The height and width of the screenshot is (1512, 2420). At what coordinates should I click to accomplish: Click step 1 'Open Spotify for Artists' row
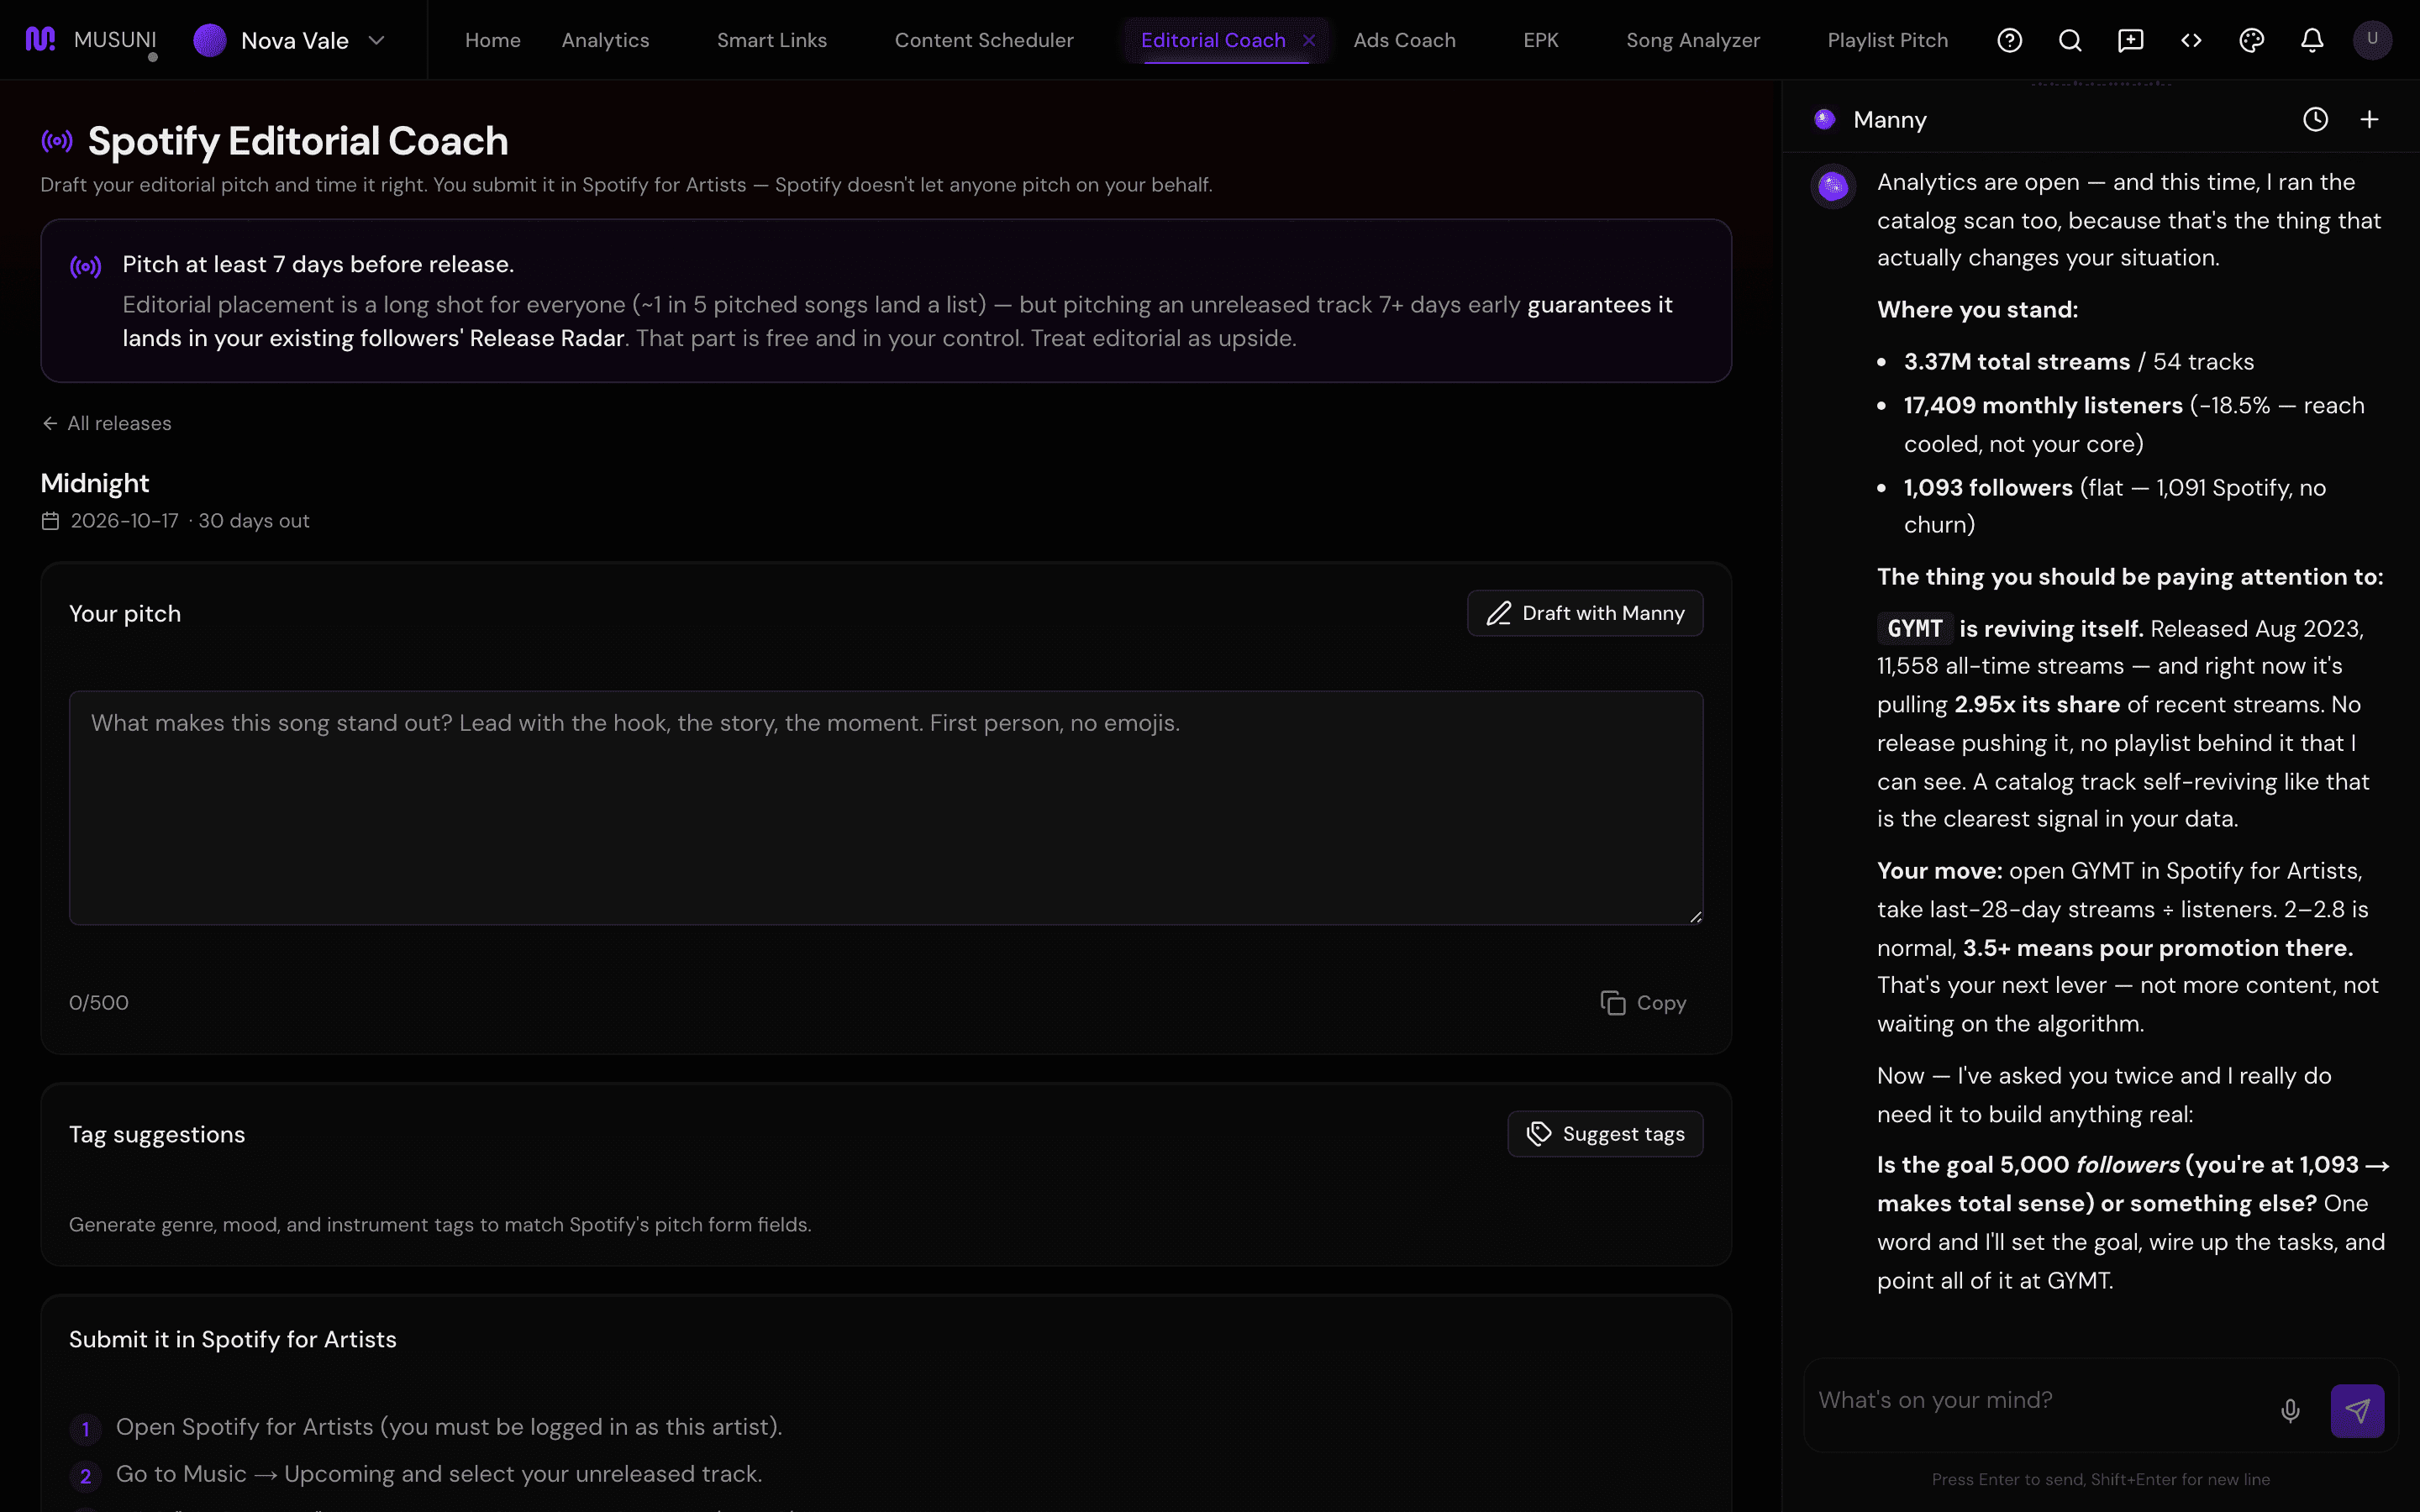tap(426, 1427)
